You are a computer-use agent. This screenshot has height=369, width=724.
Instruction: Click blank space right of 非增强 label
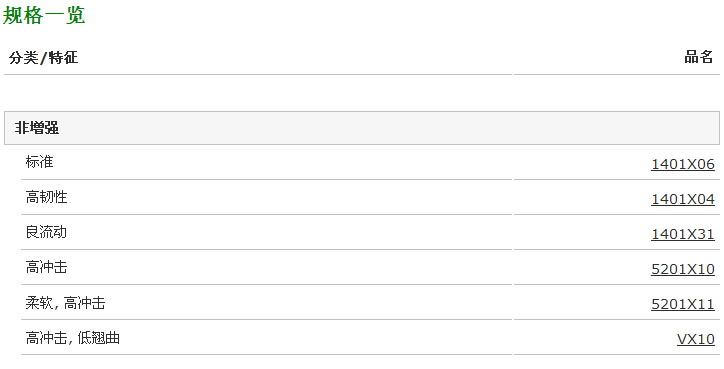(x=388, y=128)
